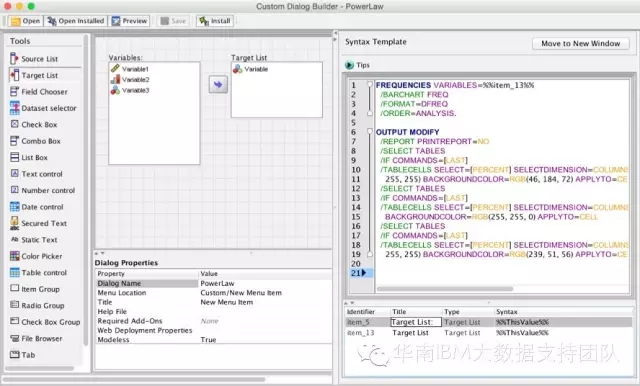Select Variable2 in Variables list
Screen dimensions: 640x386
(130, 80)
